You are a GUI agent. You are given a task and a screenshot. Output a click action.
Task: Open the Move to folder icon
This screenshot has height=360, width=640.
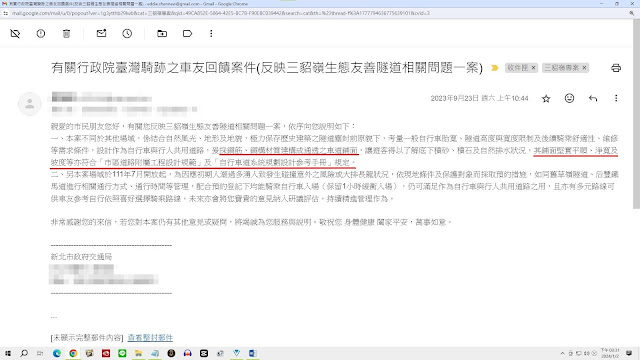[162, 33]
